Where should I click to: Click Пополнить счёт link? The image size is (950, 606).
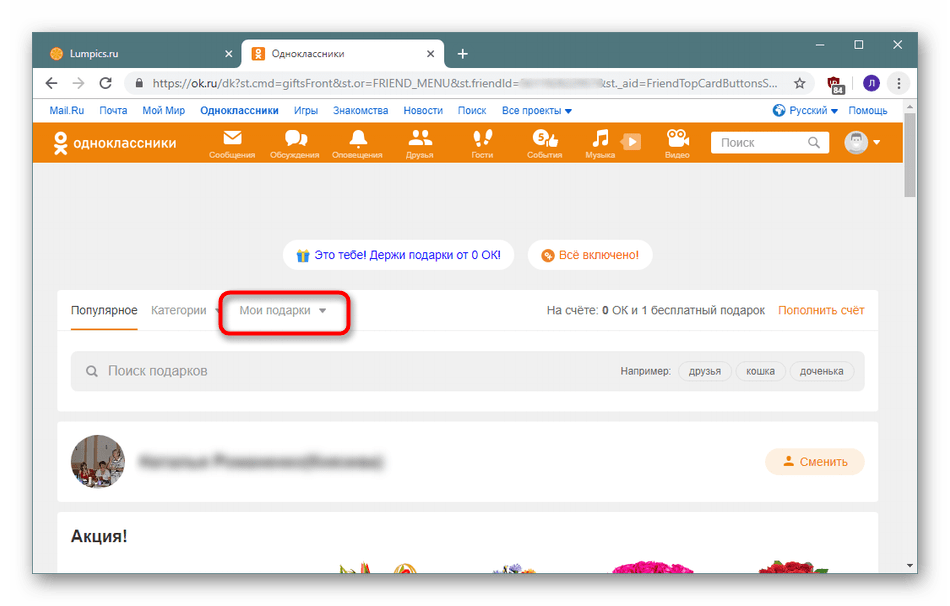click(x=821, y=310)
